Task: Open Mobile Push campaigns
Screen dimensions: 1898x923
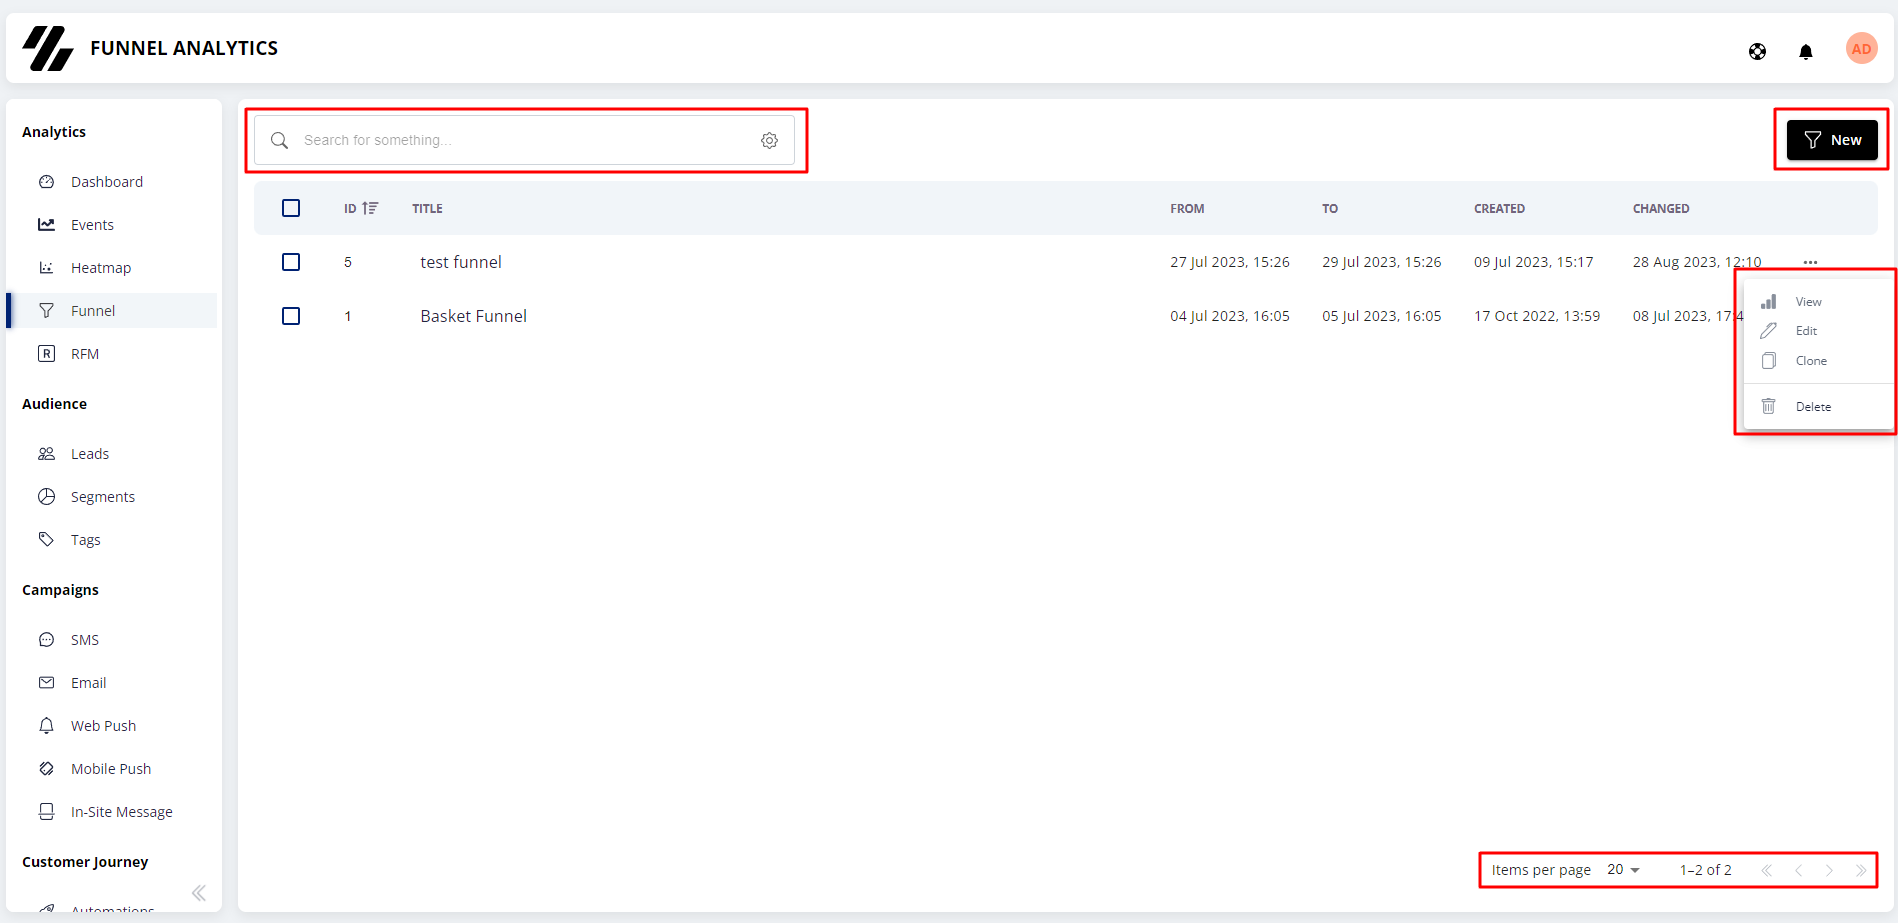Action: [x=112, y=769]
